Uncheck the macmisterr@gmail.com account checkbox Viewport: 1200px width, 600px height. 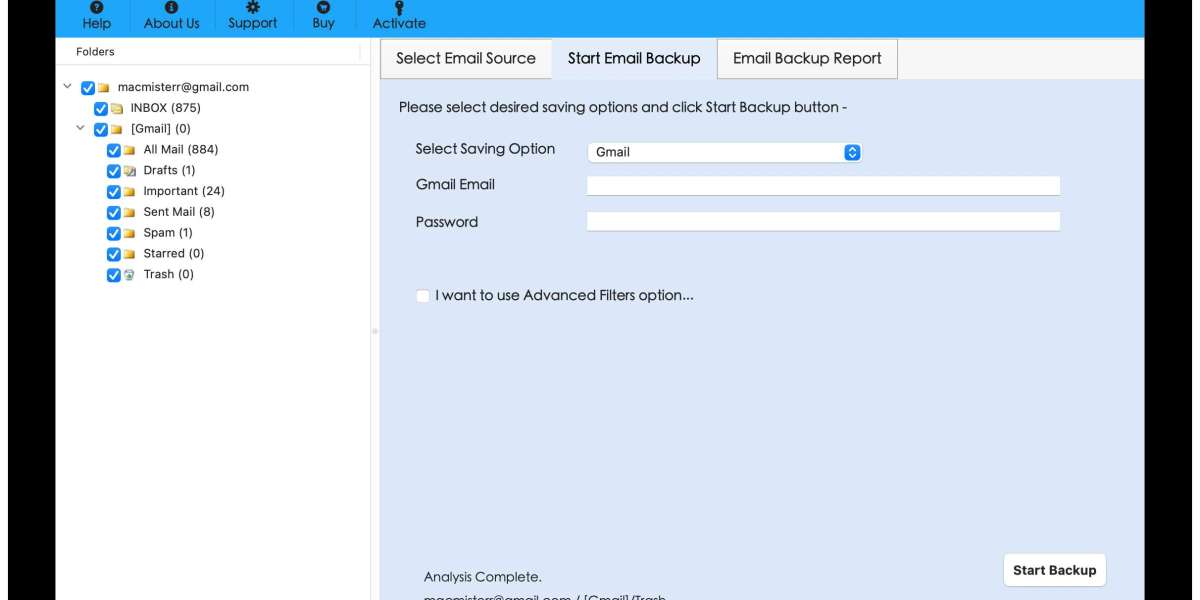(x=88, y=88)
